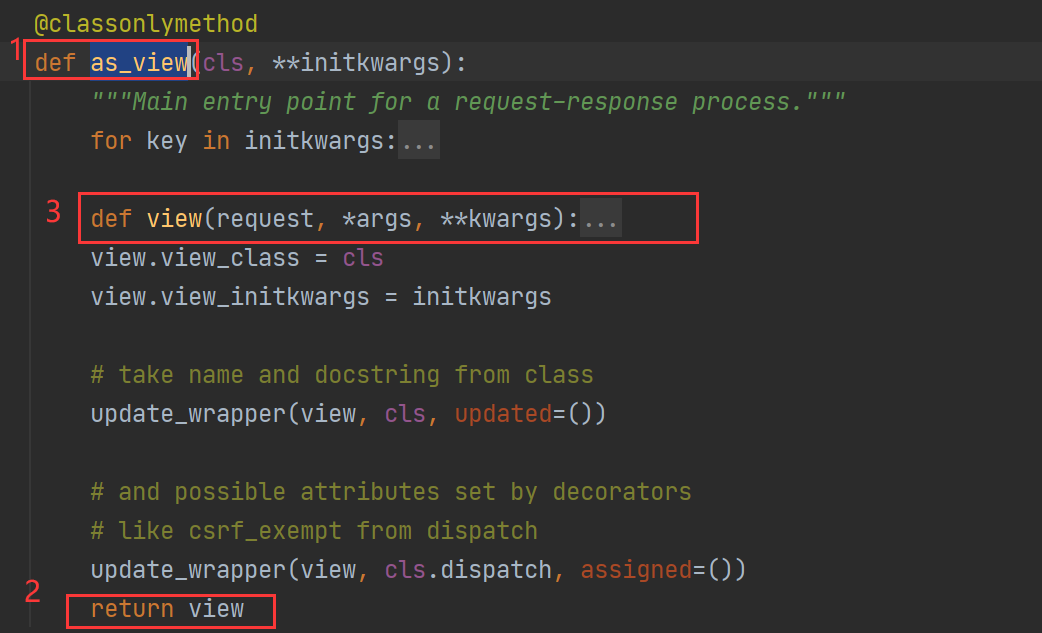Expand folded body of def view function
Image resolution: width=1042 pixels, height=633 pixels.
[x=601, y=219]
